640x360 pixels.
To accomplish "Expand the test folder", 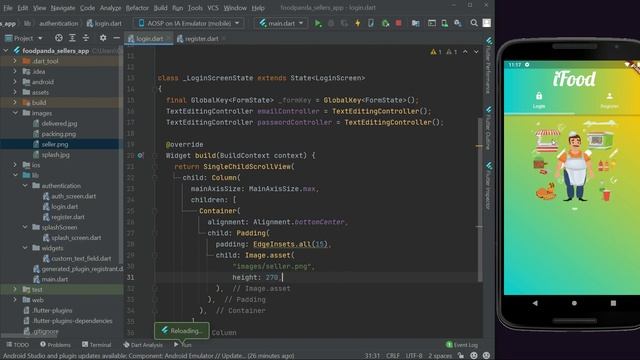I will point(15,289).
